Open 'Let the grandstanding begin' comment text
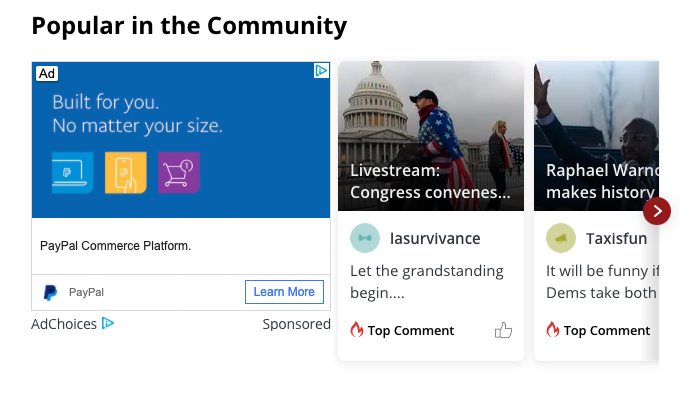Image resolution: width=693 pixels, height=399 pixels. tap(427, 282)
